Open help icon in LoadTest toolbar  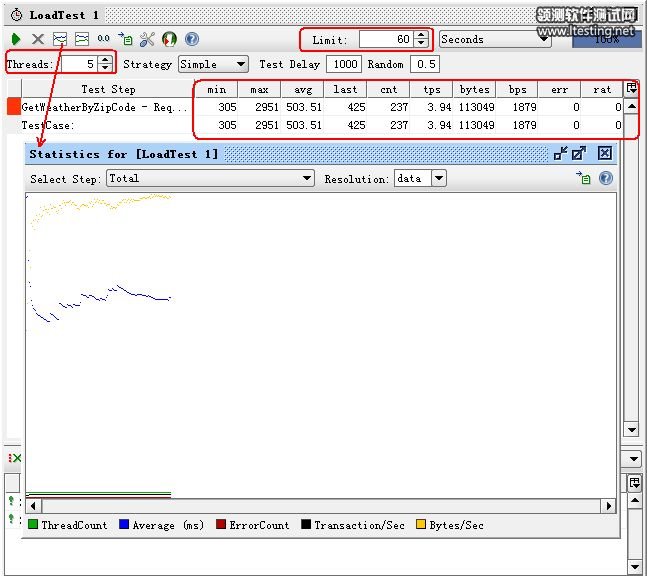pos(191,39)
